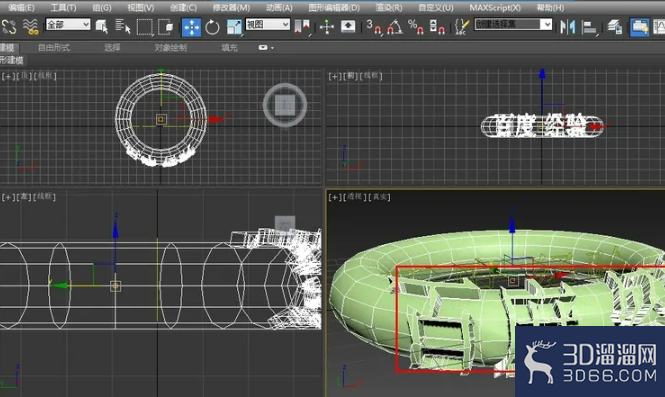Open the Layer Manager icon
The image size is (665, 397).
pos(615,27)
